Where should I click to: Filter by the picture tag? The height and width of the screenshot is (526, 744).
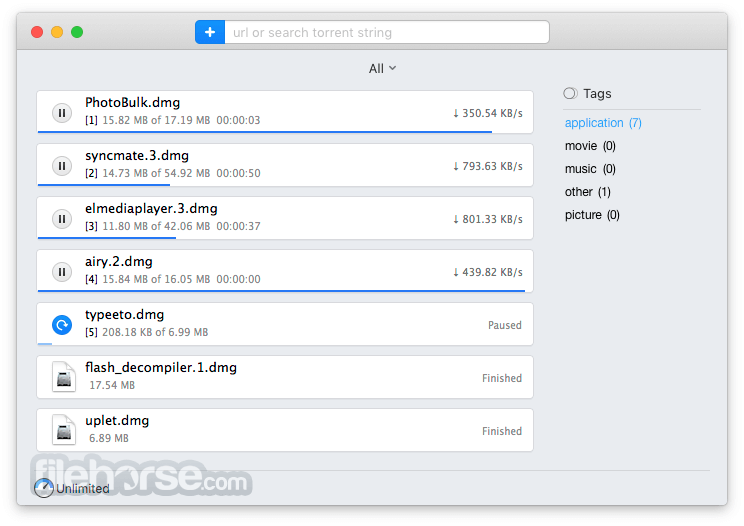592,215
